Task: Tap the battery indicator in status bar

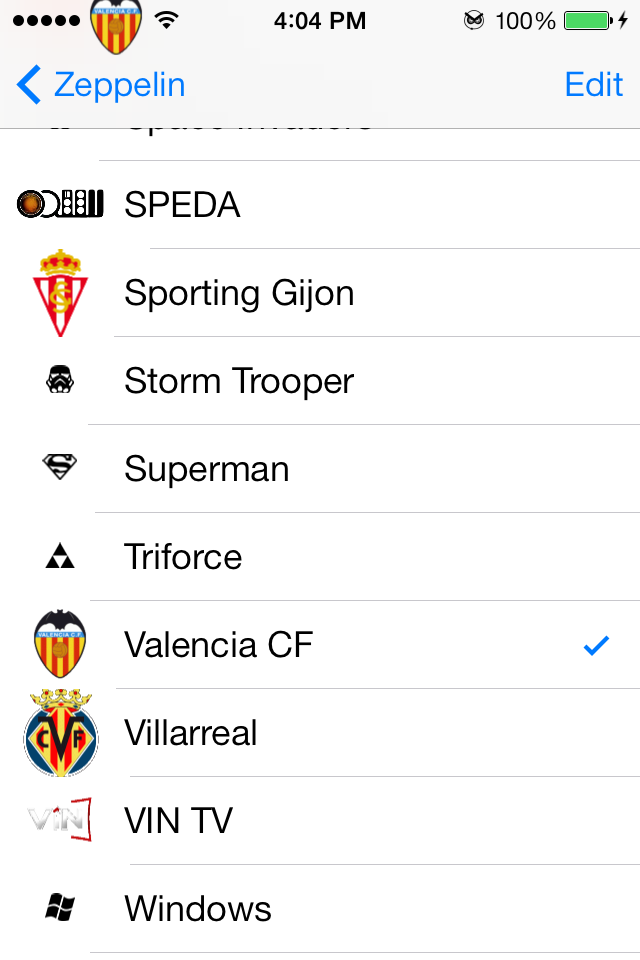Action: point(588,21)
